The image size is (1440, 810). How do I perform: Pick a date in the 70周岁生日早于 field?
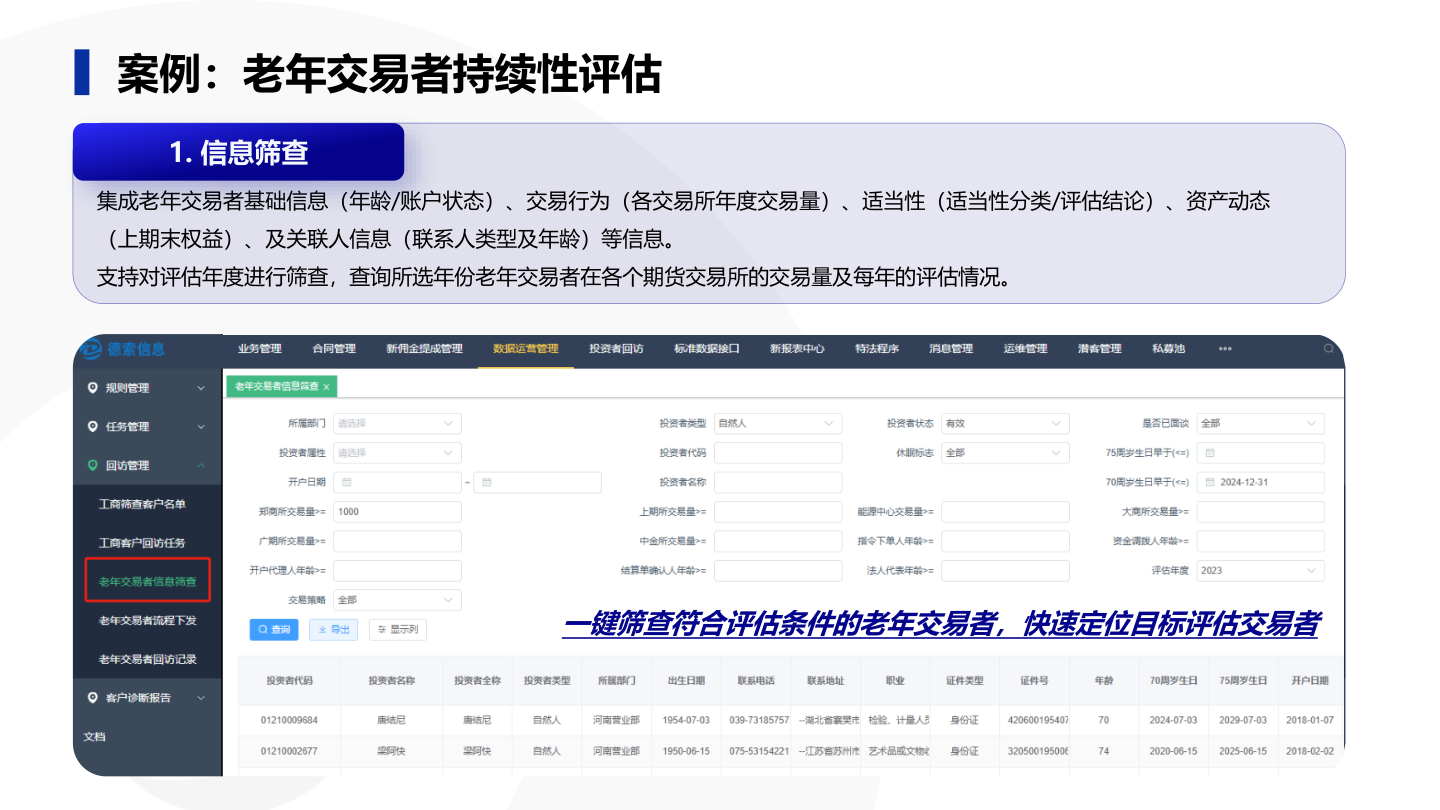coord(1260,482)
